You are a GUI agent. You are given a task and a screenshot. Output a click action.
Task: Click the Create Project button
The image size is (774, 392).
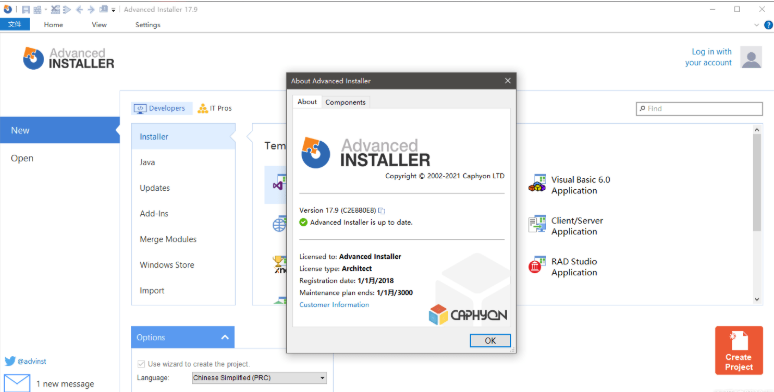tap(738, 350)
